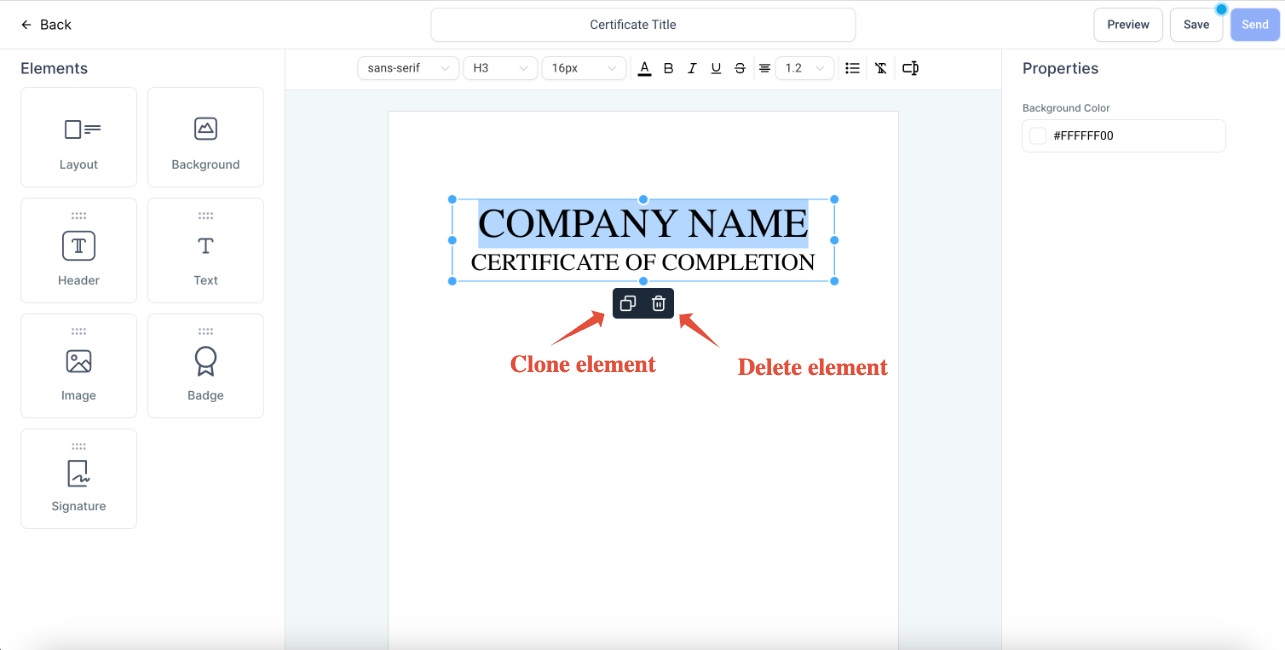
Task: Open the Background element option
Action: pos(205,138)
